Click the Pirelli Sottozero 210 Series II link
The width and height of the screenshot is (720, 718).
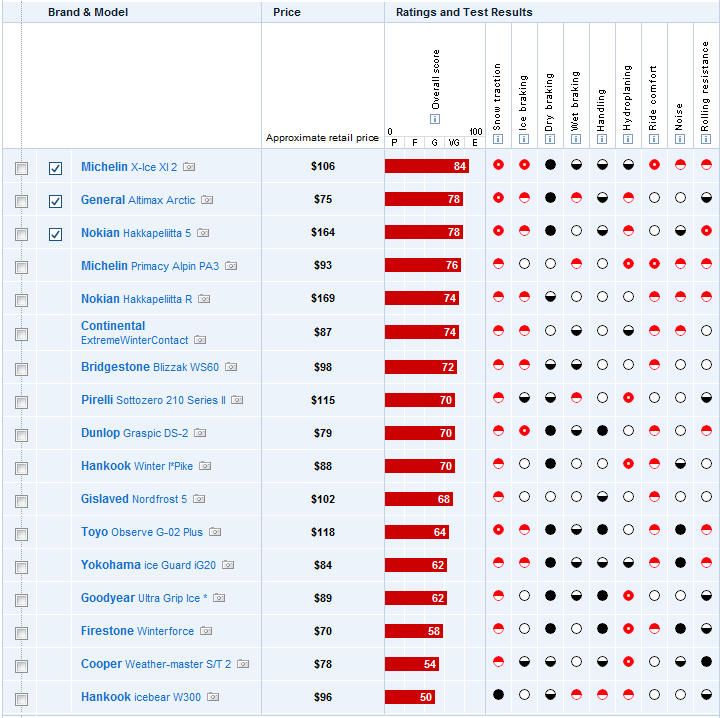click(153, 400)
